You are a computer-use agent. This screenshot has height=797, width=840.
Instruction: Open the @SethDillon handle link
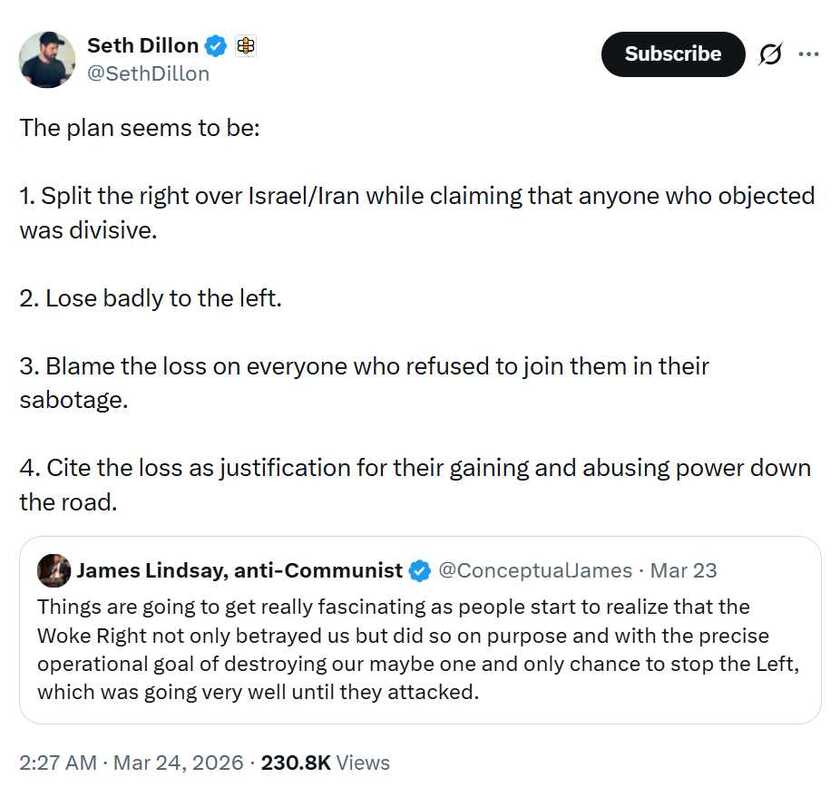[x=148, y=73]
